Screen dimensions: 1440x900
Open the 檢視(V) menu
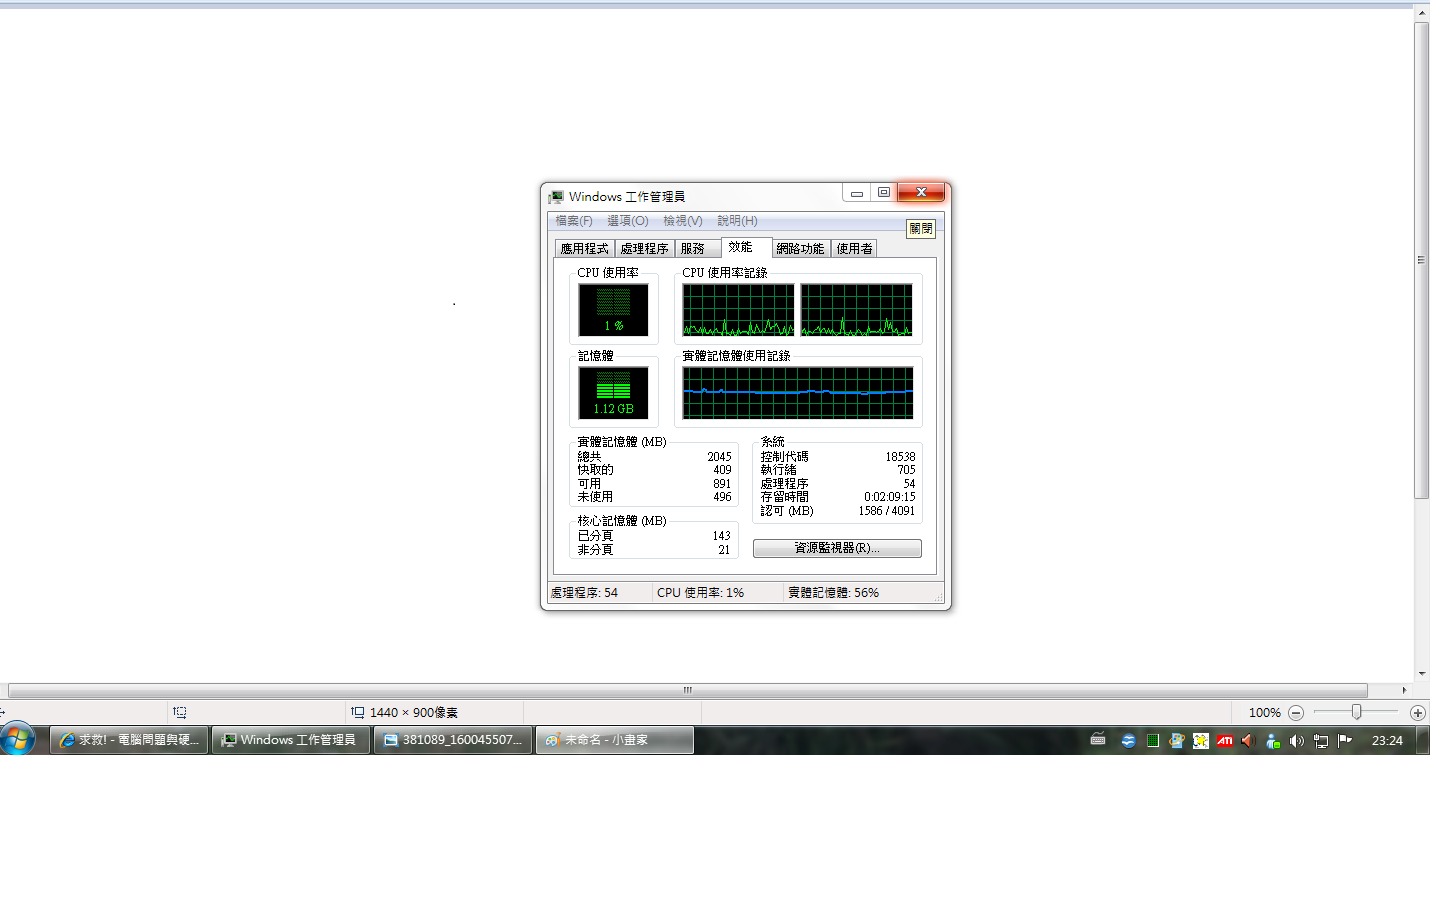(683, 221)
